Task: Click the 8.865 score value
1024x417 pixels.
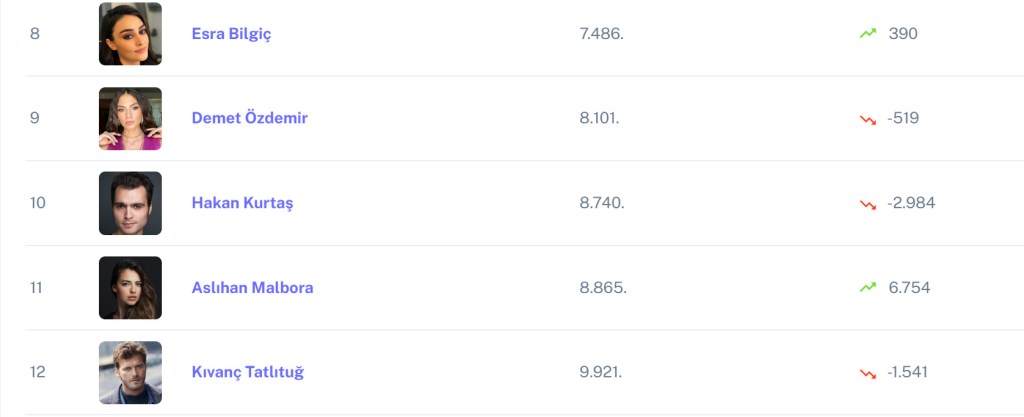Action: [x=602, y=288]
